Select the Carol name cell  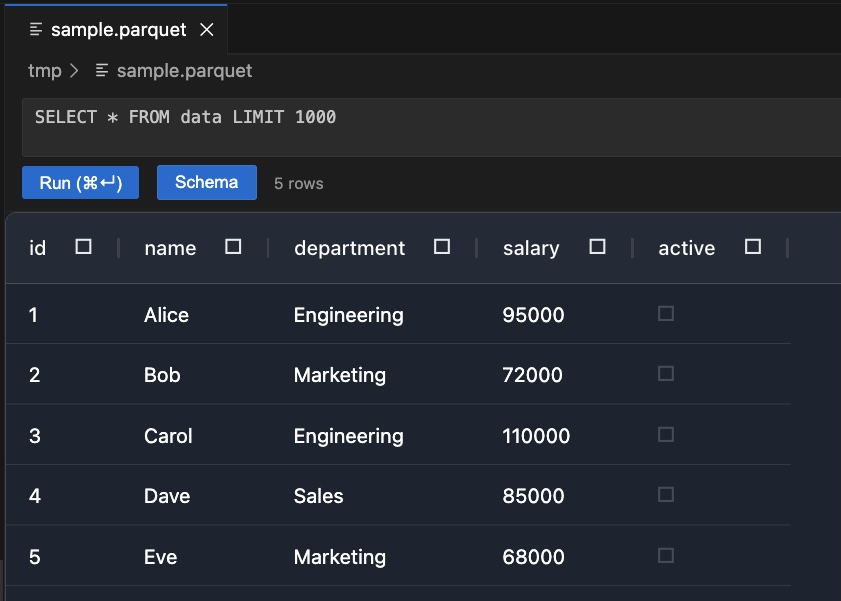(x=168, y=436)
